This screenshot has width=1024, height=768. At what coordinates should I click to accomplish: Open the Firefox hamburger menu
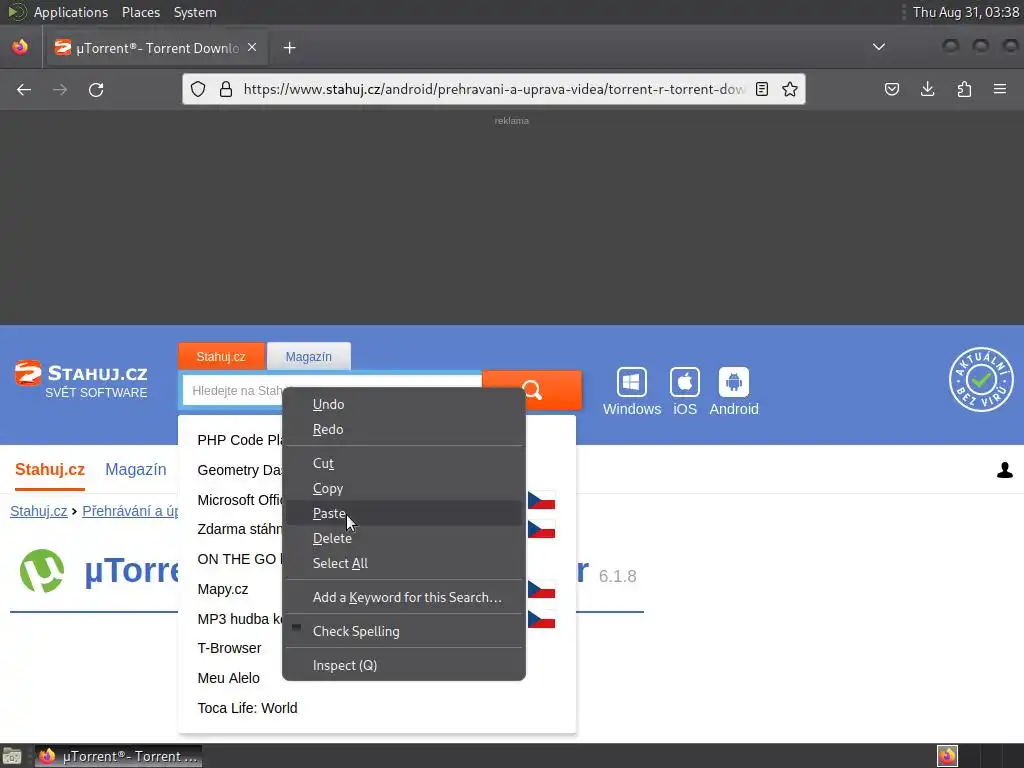[x=1000, y=89]
